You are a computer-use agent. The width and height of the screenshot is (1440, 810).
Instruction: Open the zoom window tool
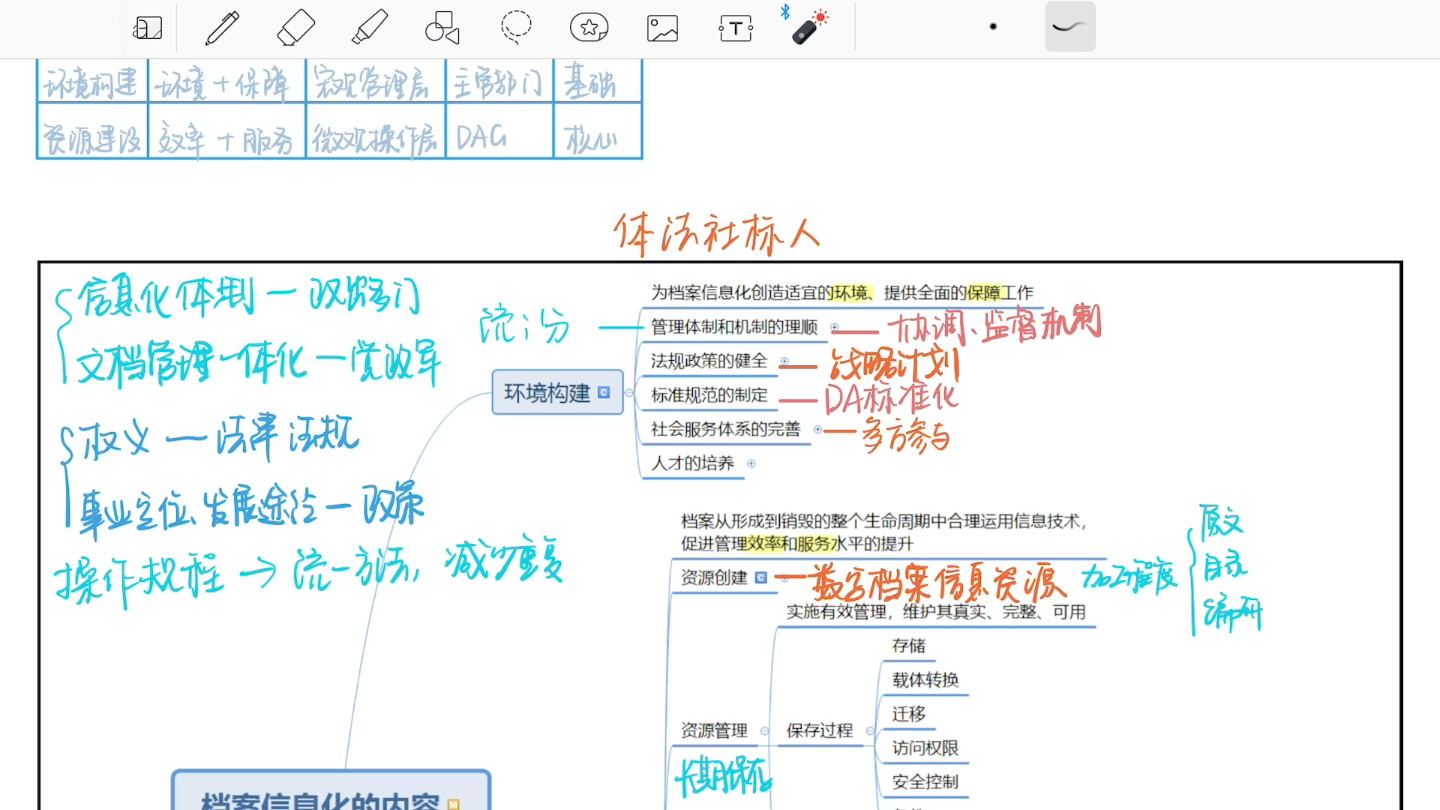point(147,28)
